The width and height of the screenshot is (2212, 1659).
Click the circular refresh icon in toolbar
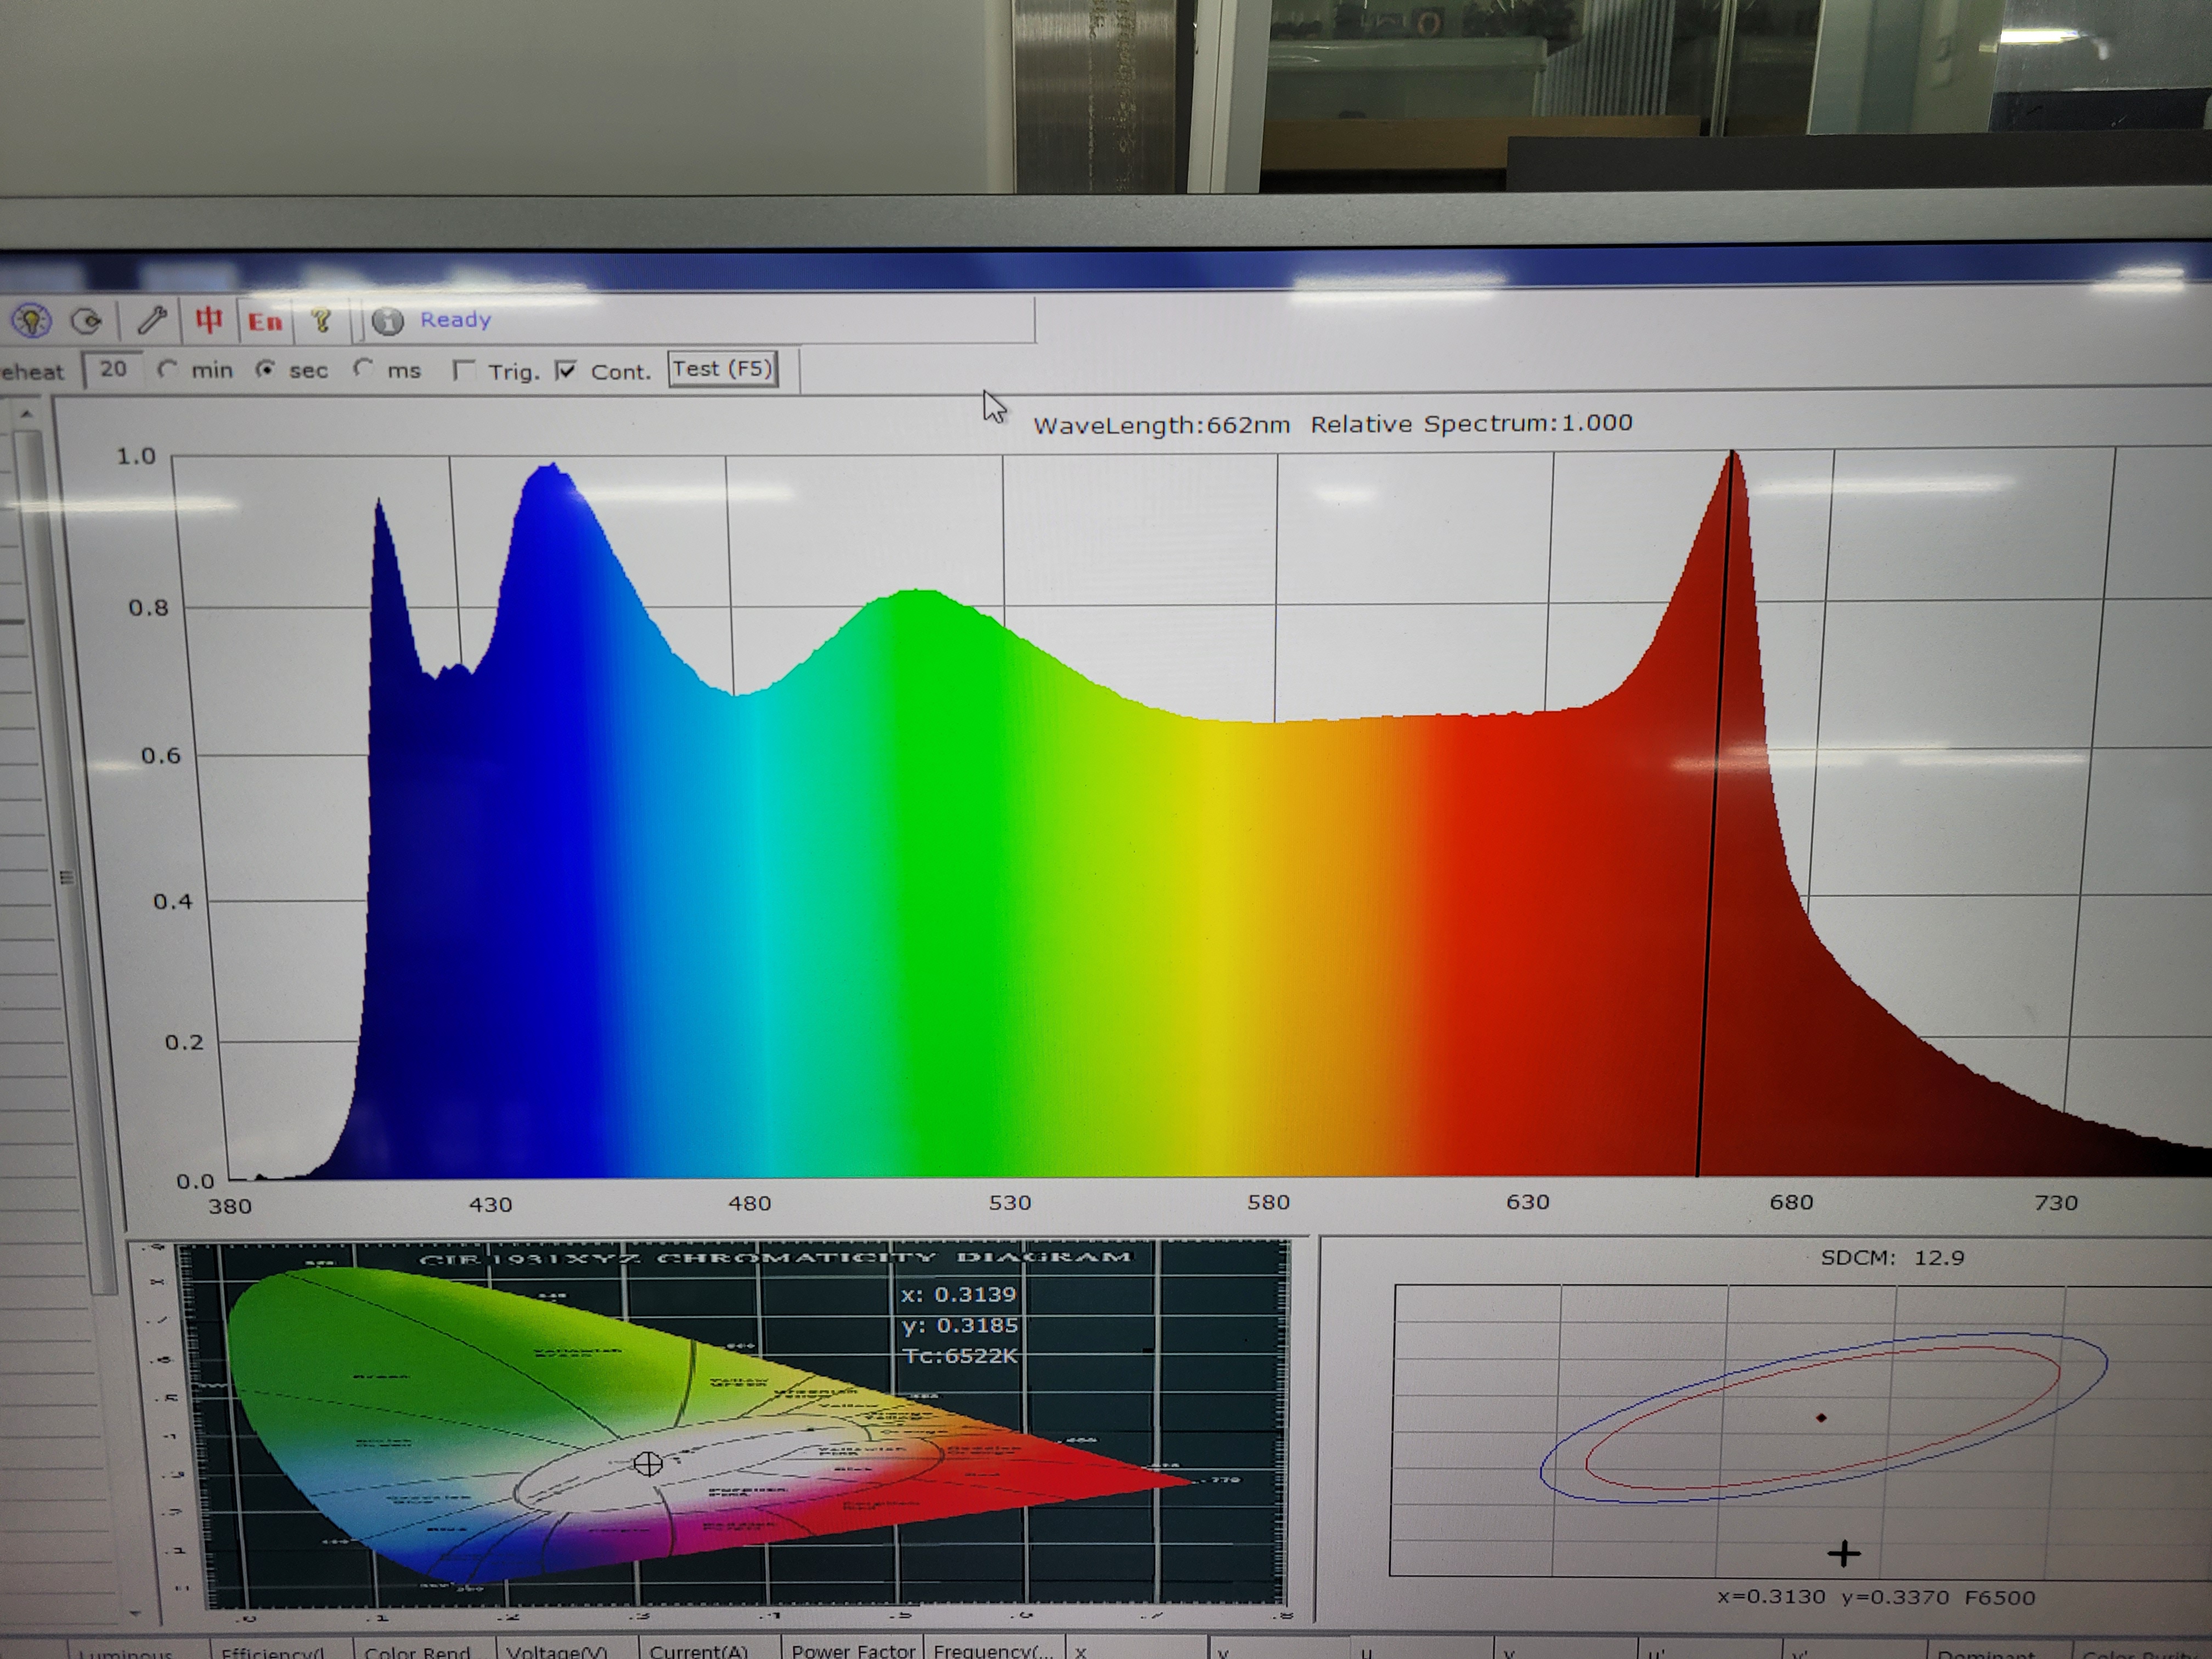pos(87,321)
